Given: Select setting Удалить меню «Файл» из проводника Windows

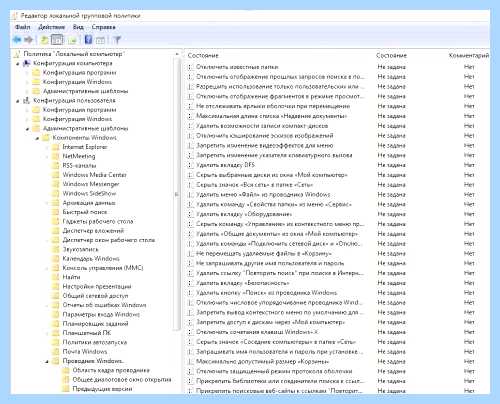Looking at the screenshot, I should (263, 194).
